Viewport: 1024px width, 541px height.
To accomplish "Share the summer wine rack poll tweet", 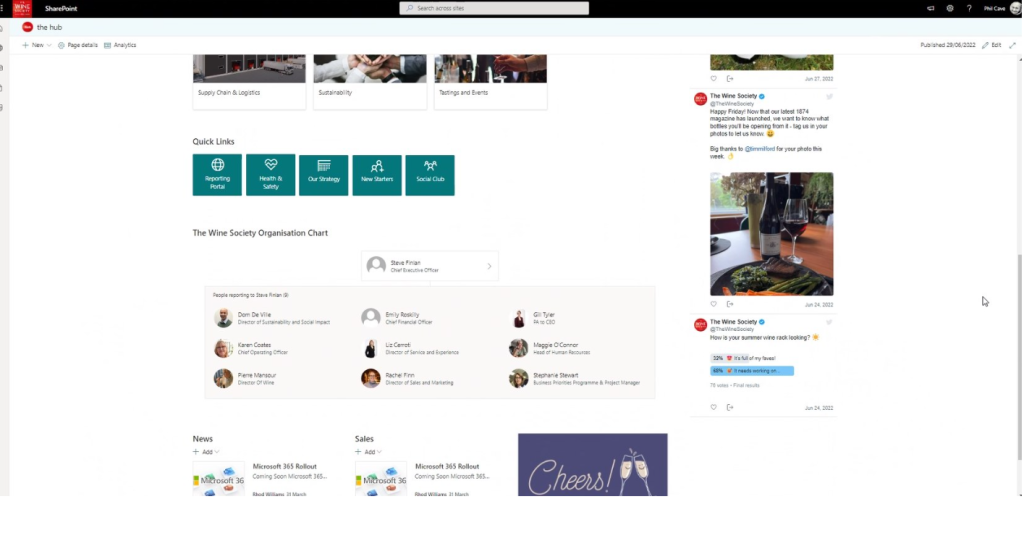I will (x=730, y=407).
